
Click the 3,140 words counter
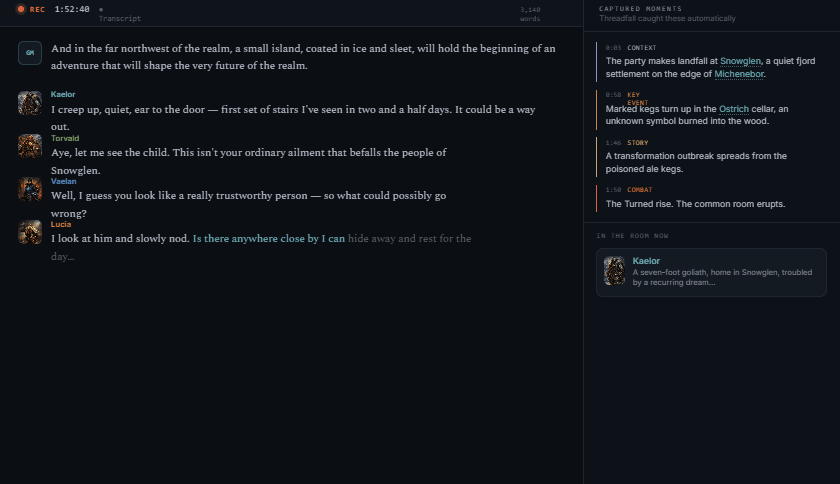tap(530, 14)
